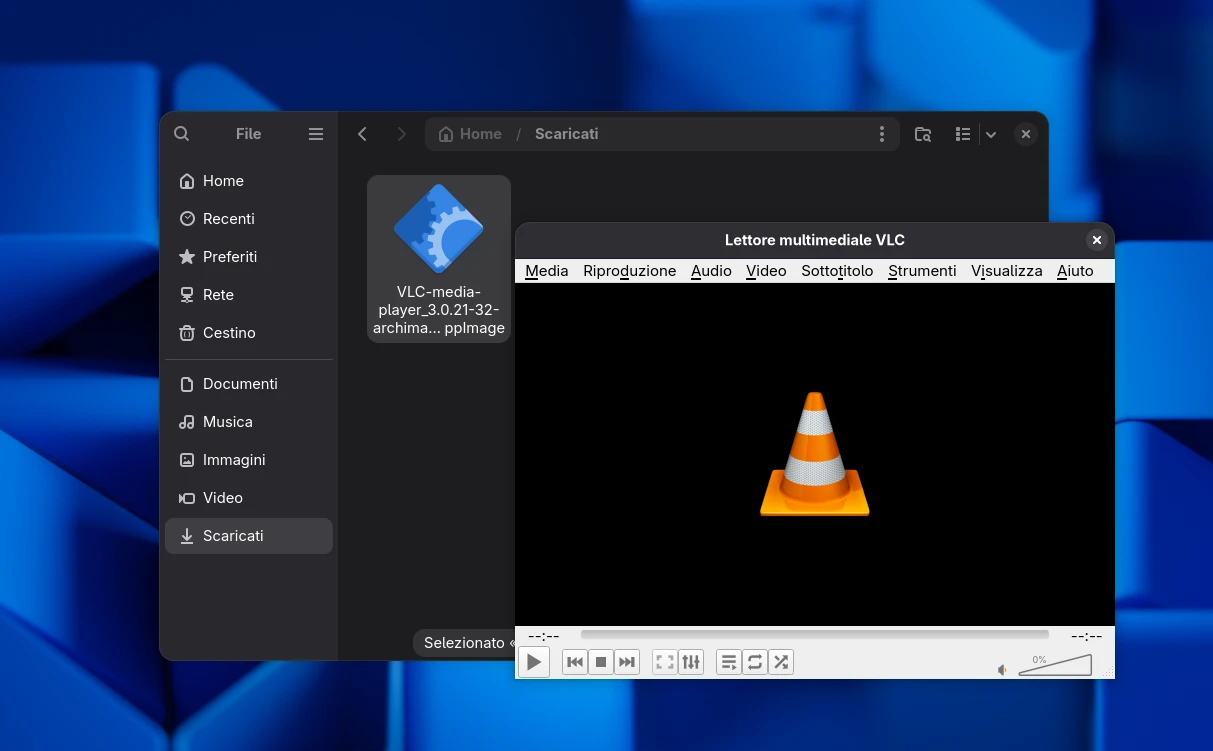
Task: Open the file manager hamburger menu
Action: pos(315,133)
